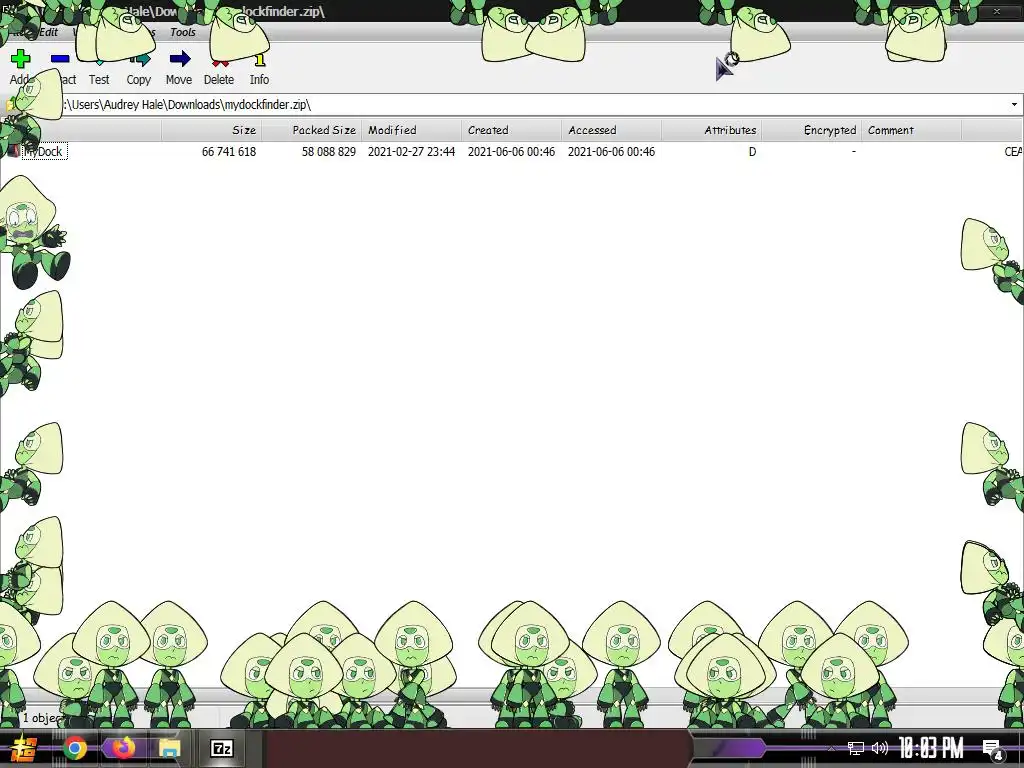
Task: Click the 7z taskbar icon
Action: pos(221,748)
